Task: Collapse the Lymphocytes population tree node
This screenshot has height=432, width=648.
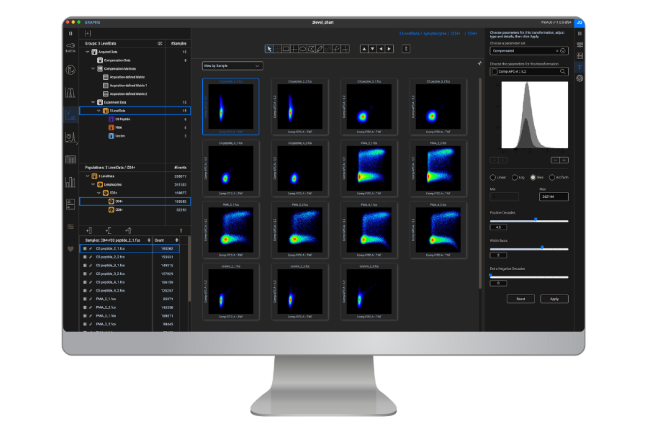Action: click(x=92, y=184)
